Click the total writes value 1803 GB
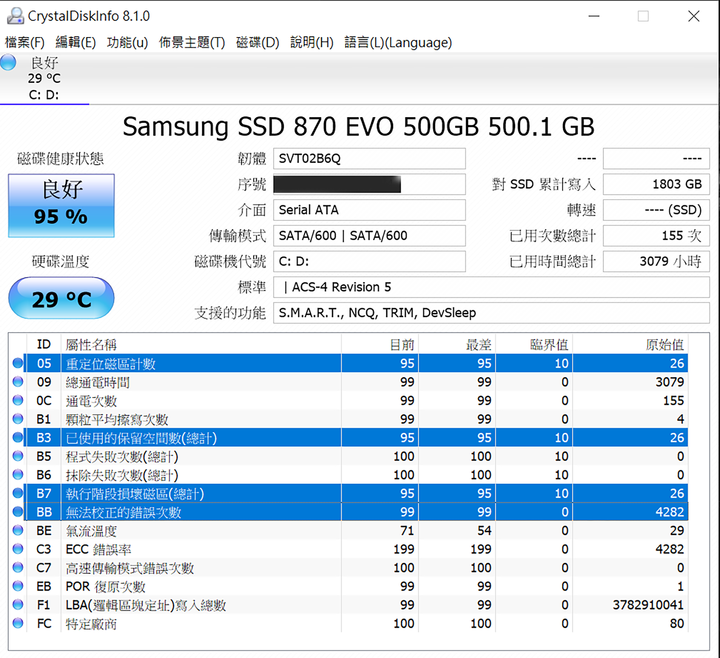The height and width of the screenshot is (658, 720). pyautogui.click(x=656, y=184)
